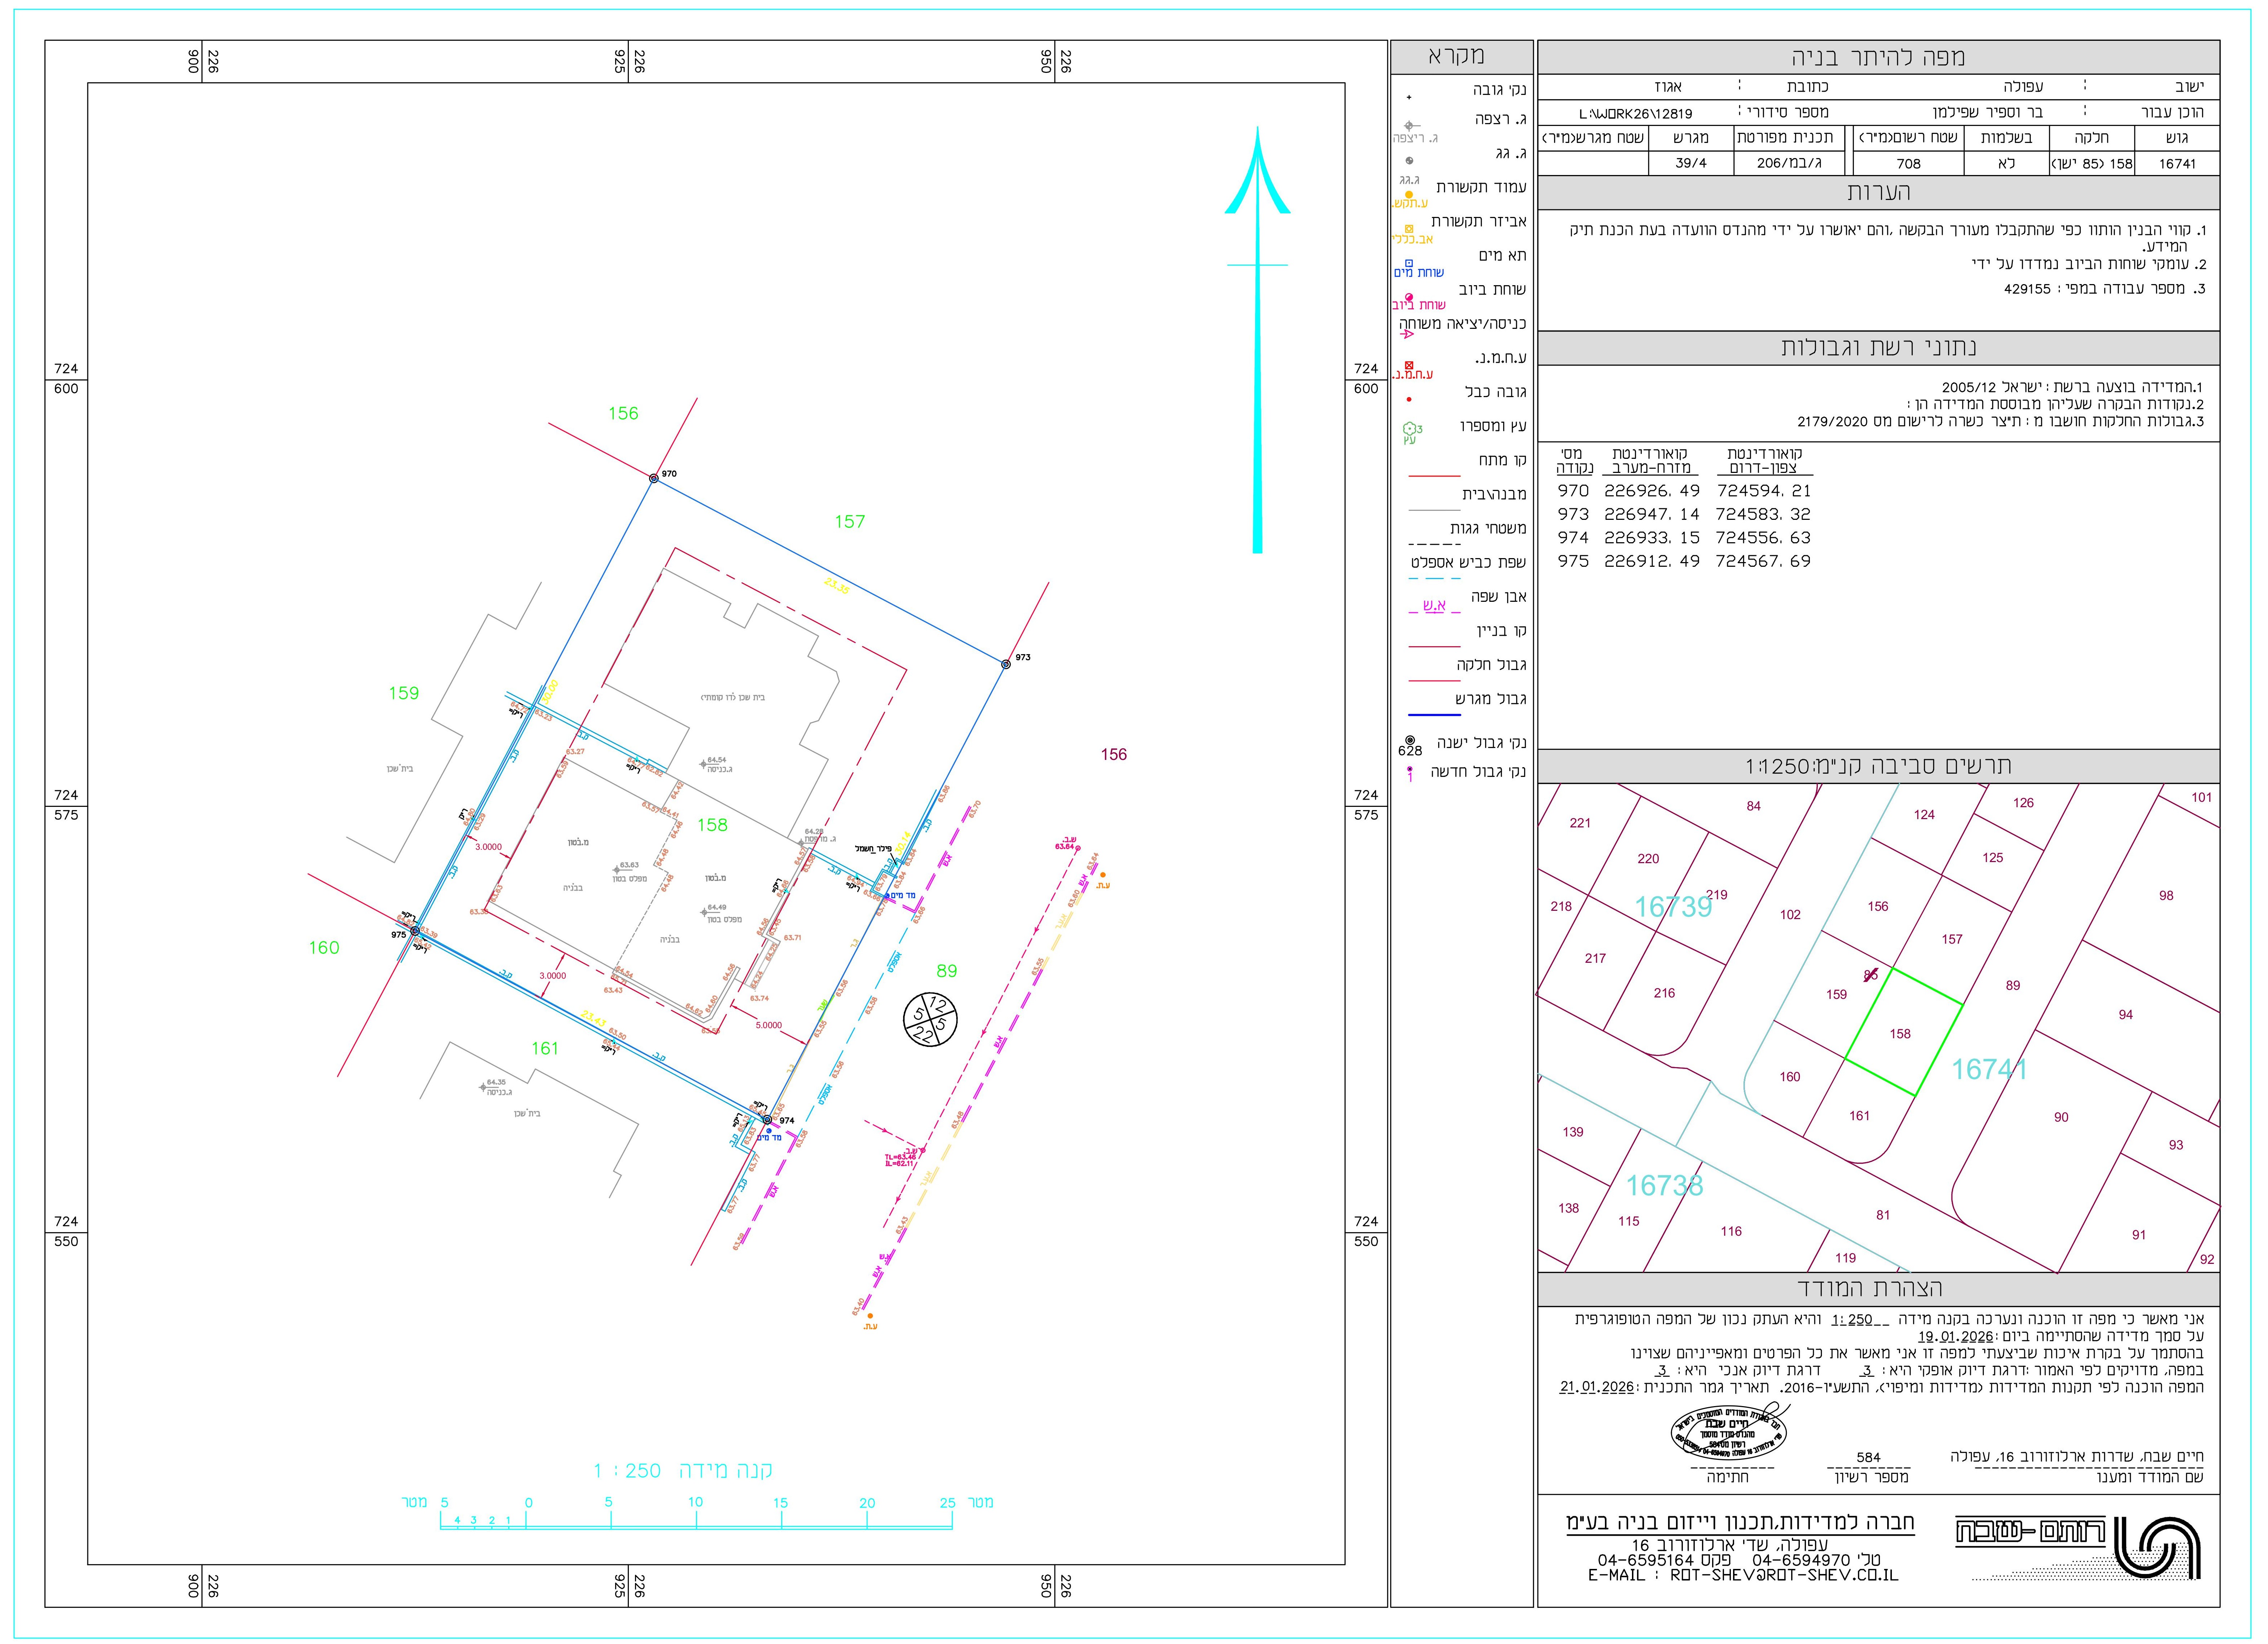Viewport: 2268px width, 1644px height.
Task: Click the circled 12/5/5/22 symbol on the plan
Action: pos(930,1020)
